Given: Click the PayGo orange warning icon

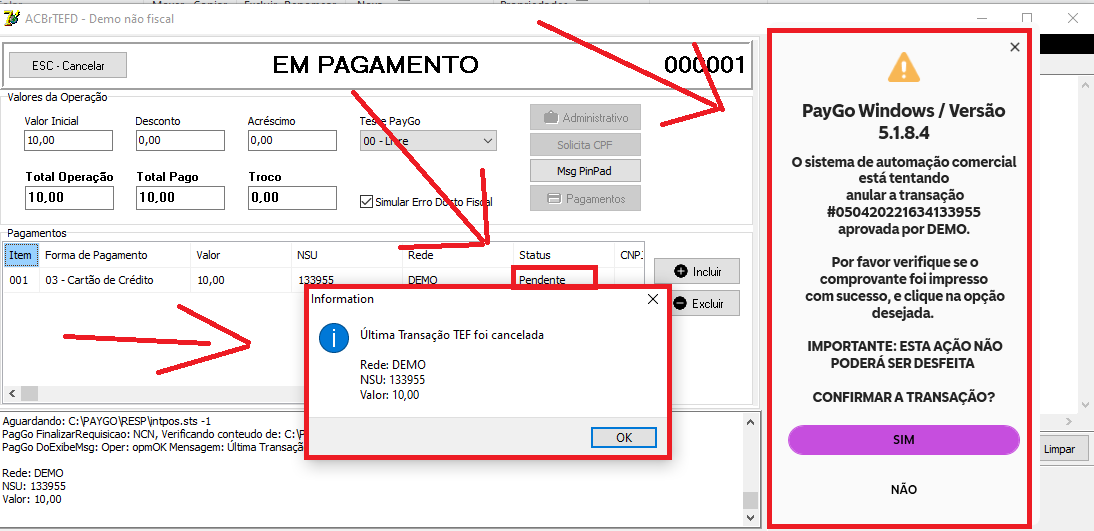Looking at the screenshot, I should coord(904,68).
